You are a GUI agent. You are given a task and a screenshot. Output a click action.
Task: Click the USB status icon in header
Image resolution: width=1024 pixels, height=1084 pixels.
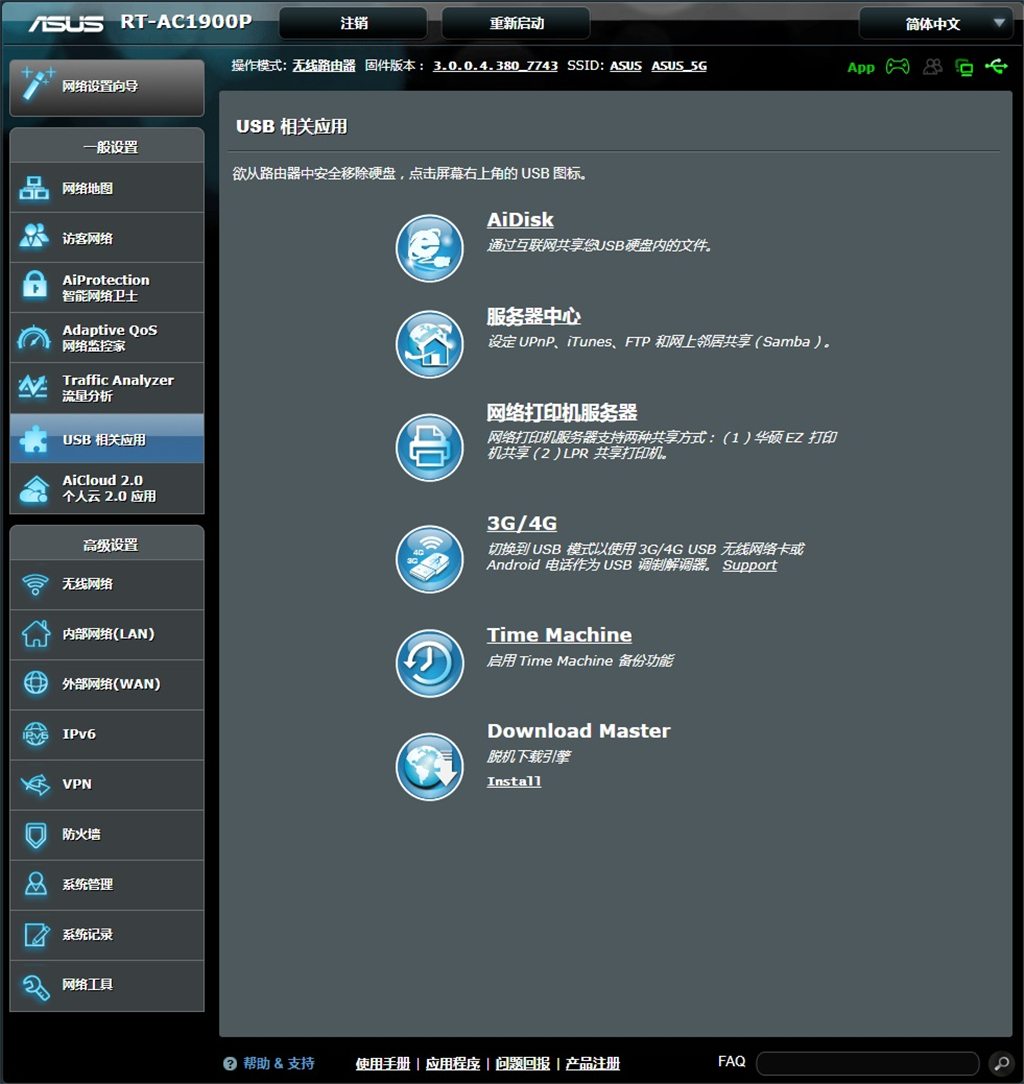click(x=996, y=67)
